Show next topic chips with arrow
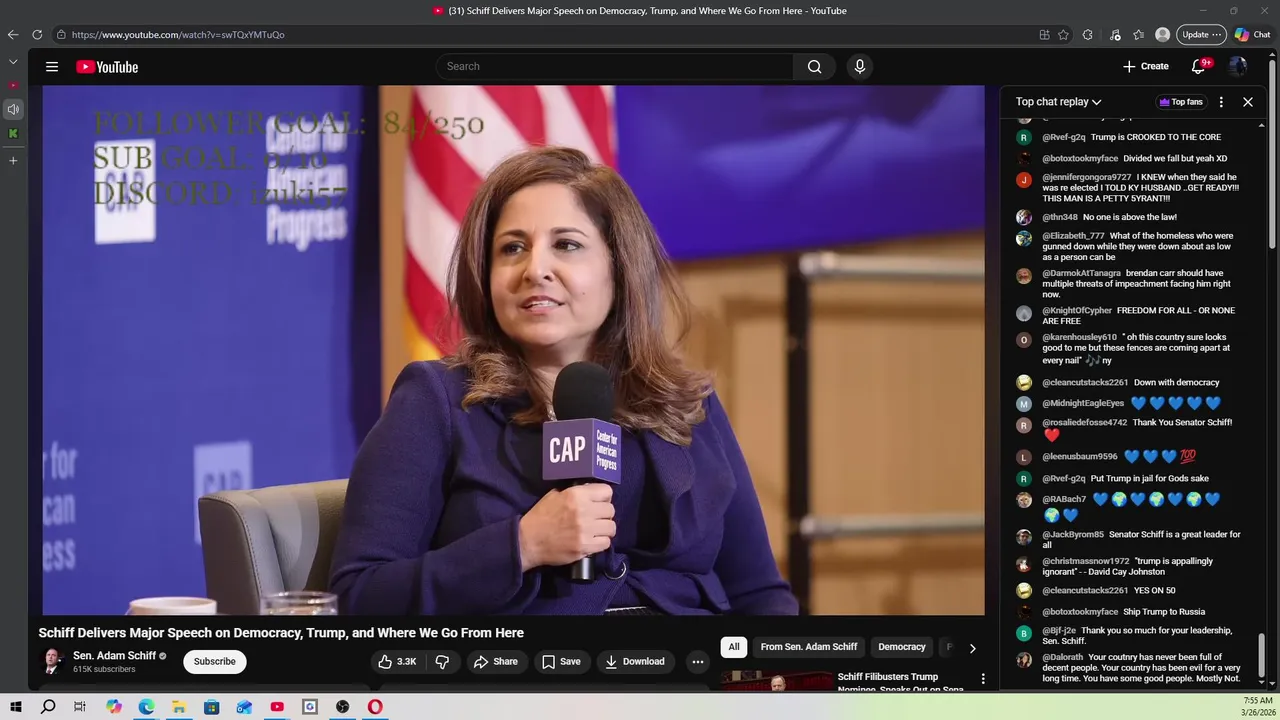 click(x=972, y=648)
